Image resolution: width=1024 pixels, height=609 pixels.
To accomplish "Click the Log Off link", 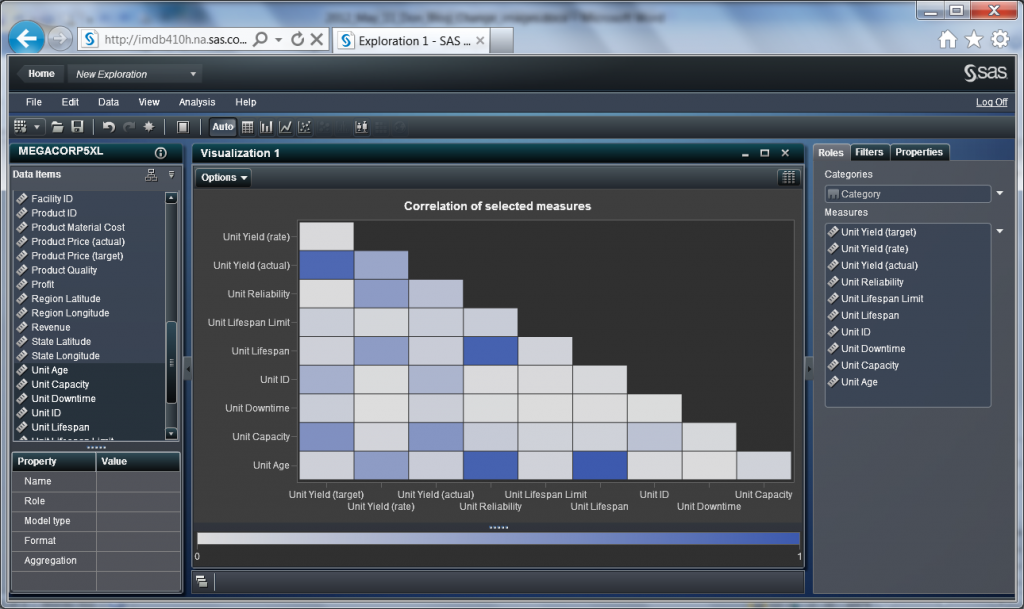I will (991, 102).
